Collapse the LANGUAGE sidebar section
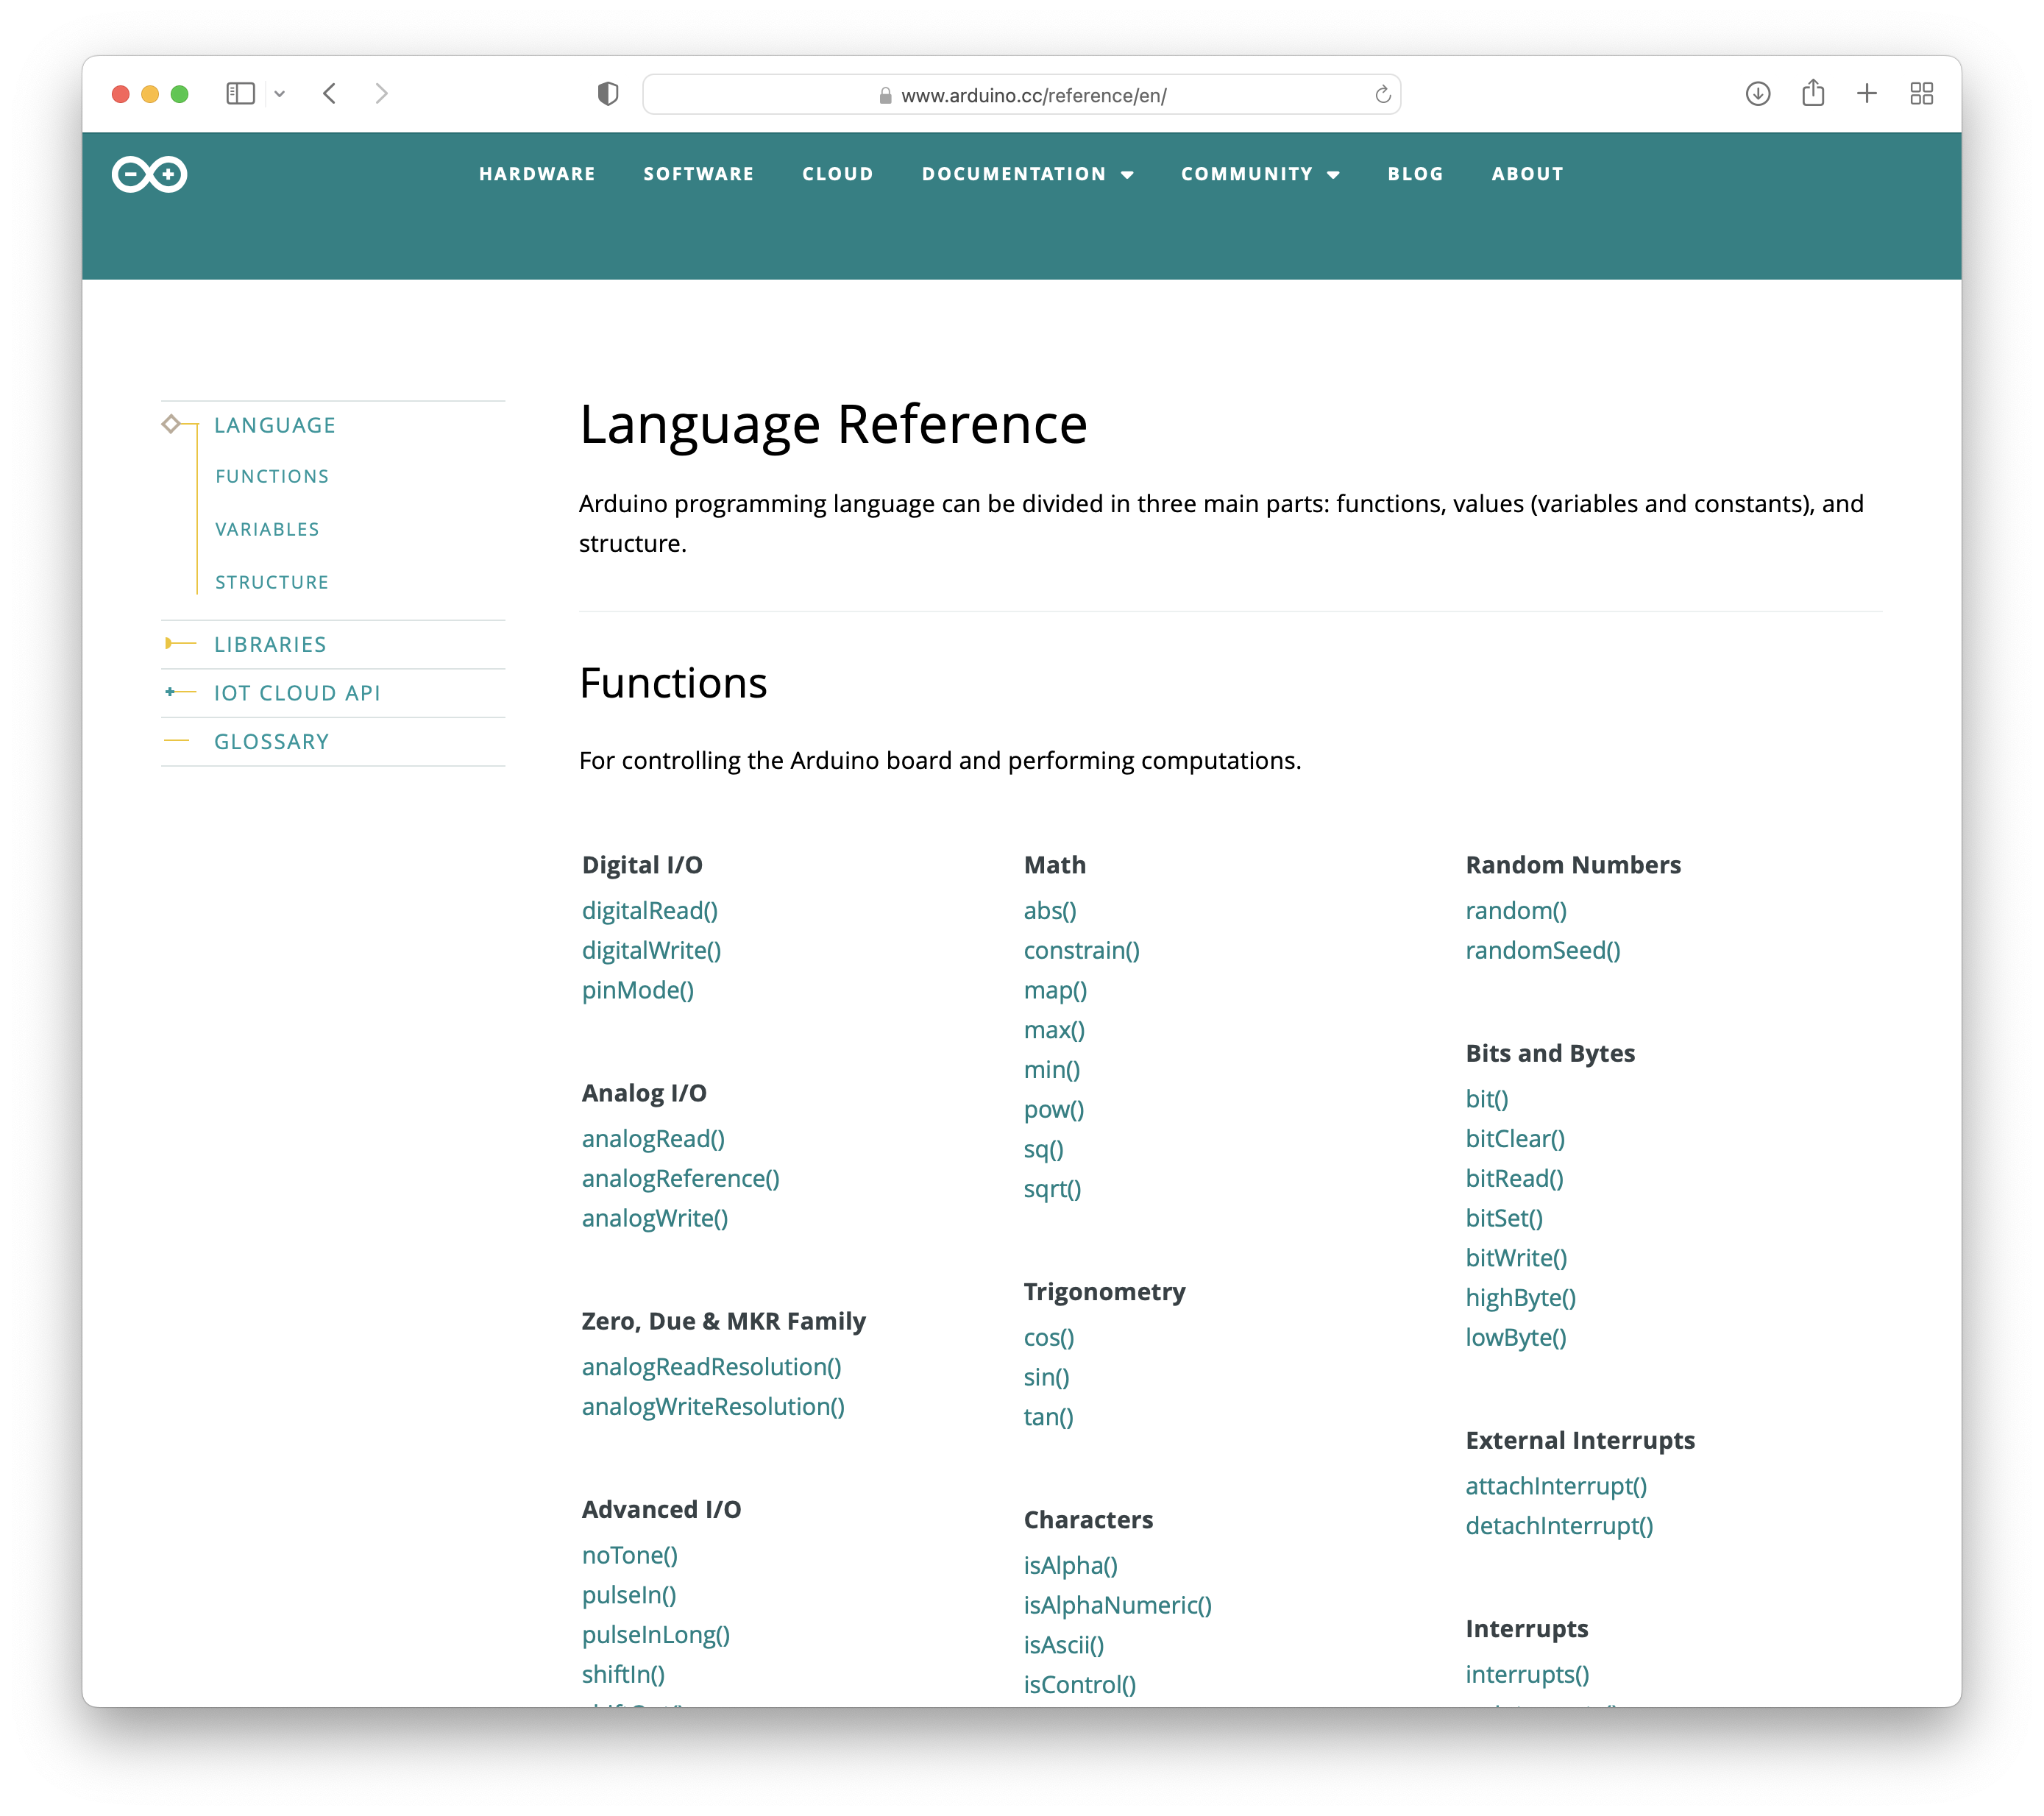Screen dimensions: 2044x1816 coord(275,425)
